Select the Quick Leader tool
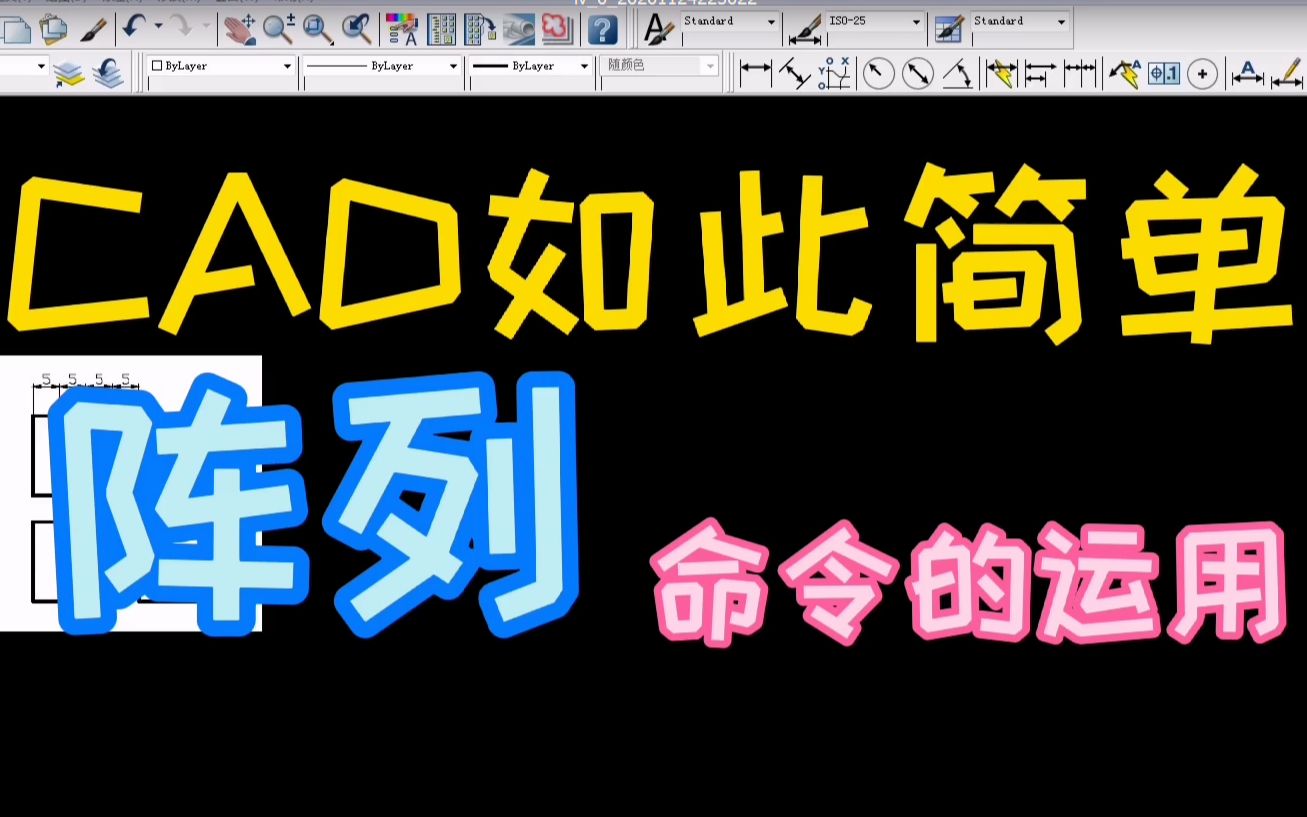Viewport: 1307px width, 817px height. [x=1125, y=73]
